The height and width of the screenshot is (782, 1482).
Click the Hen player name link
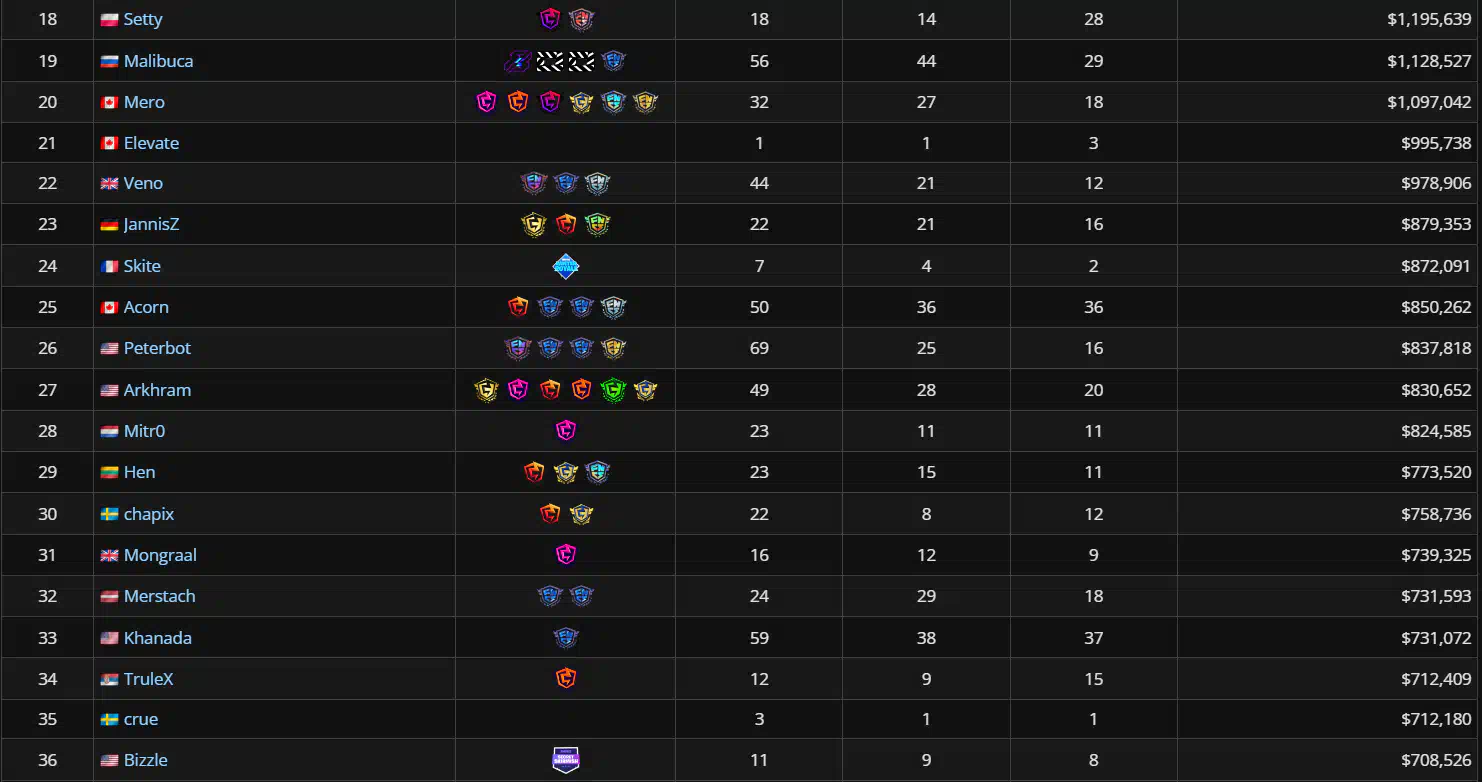click(139, 472)
